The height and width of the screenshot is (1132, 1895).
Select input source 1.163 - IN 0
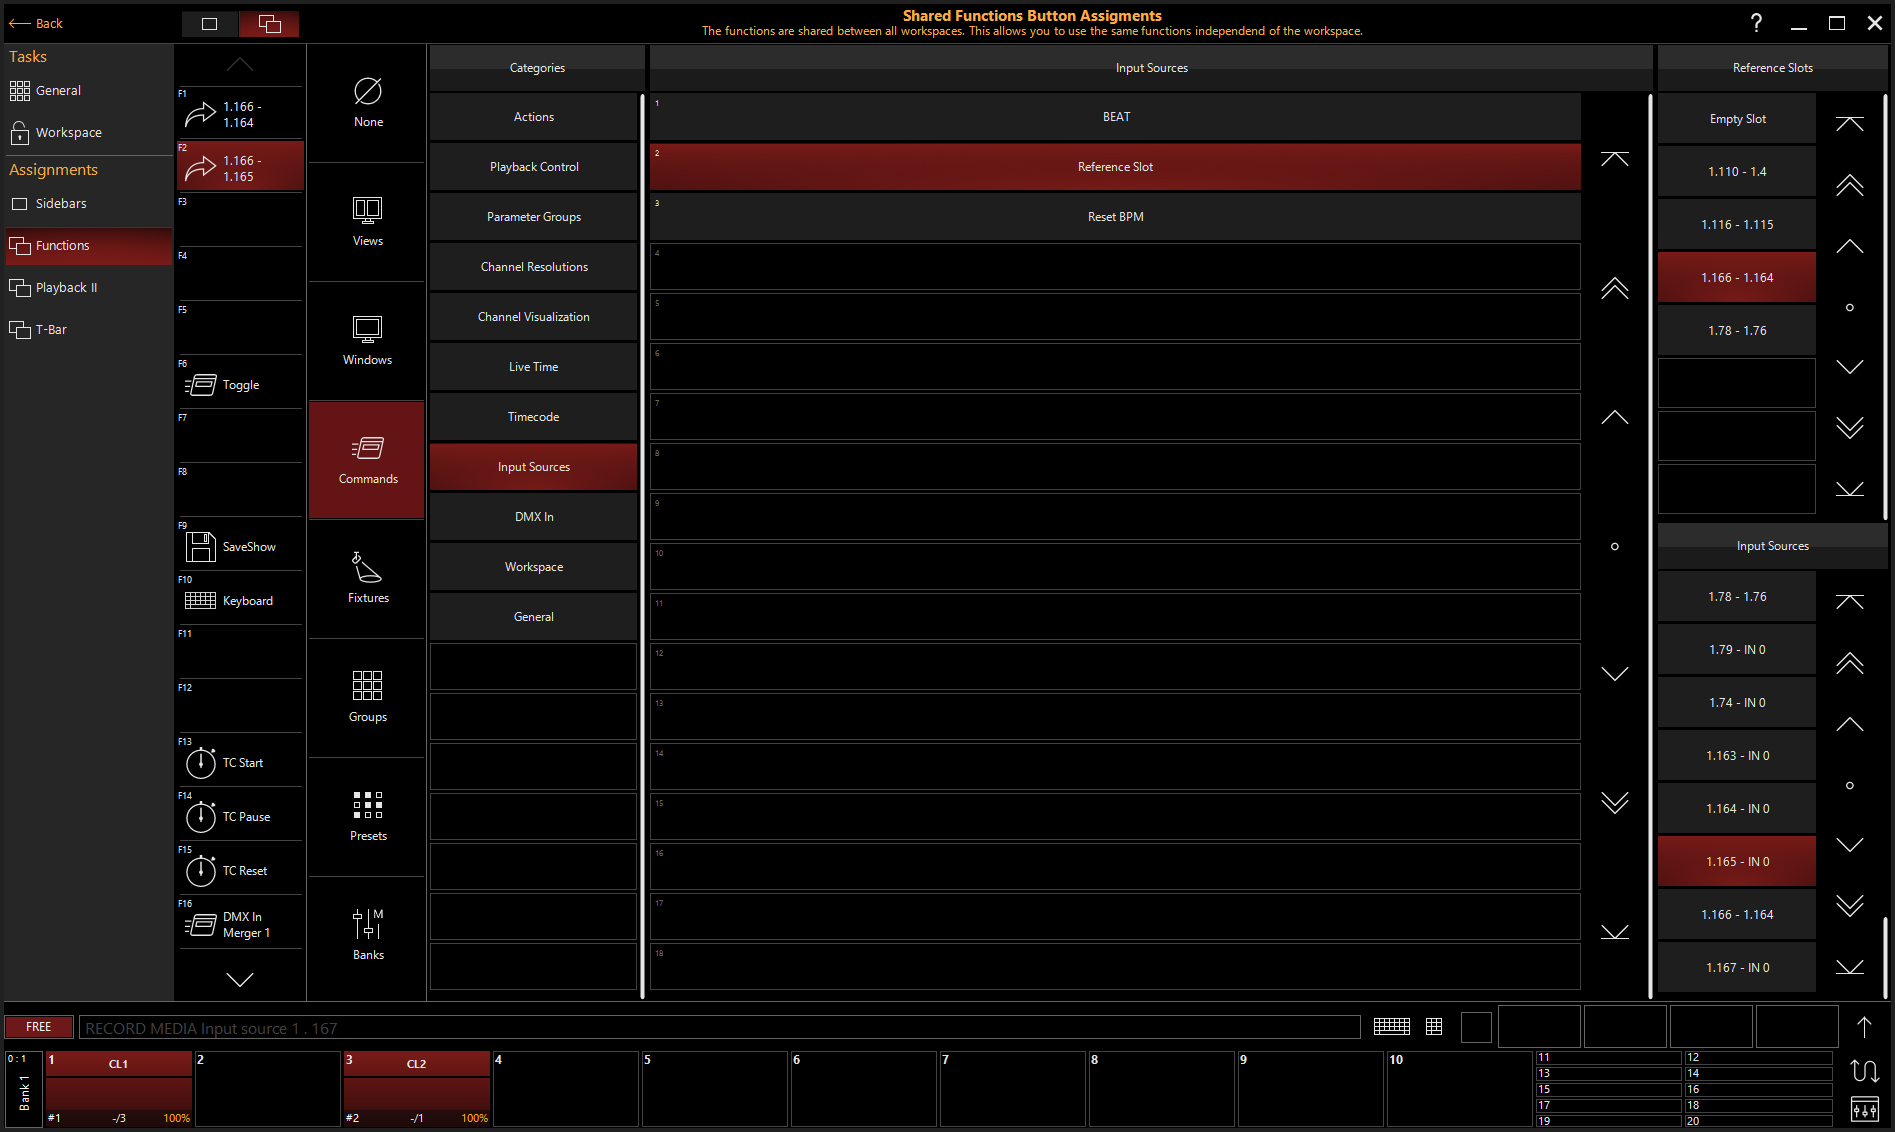pos(1737,756)
